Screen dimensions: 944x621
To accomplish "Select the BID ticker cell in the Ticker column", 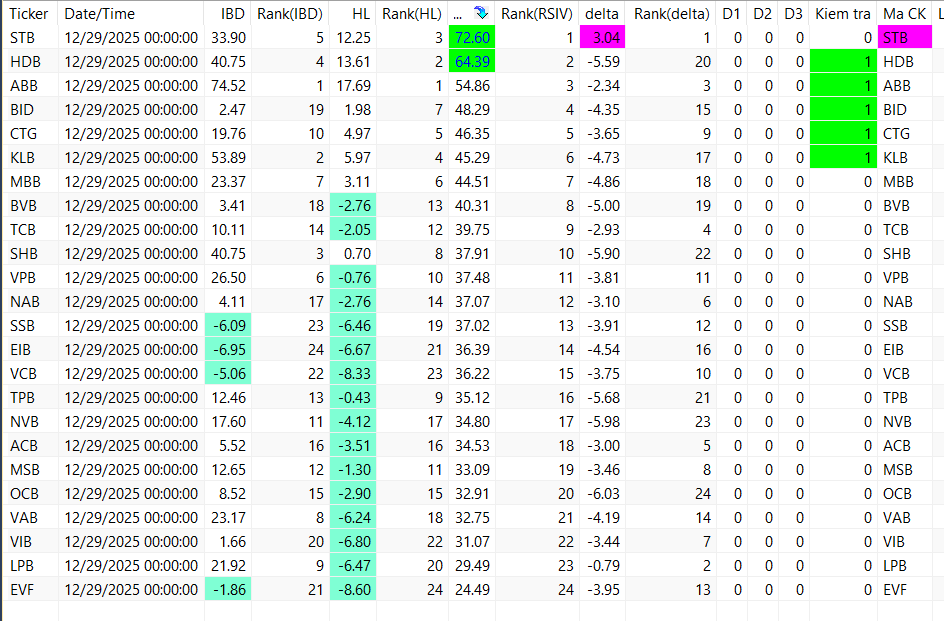I will pyautogui.click(x=30, y=110).
